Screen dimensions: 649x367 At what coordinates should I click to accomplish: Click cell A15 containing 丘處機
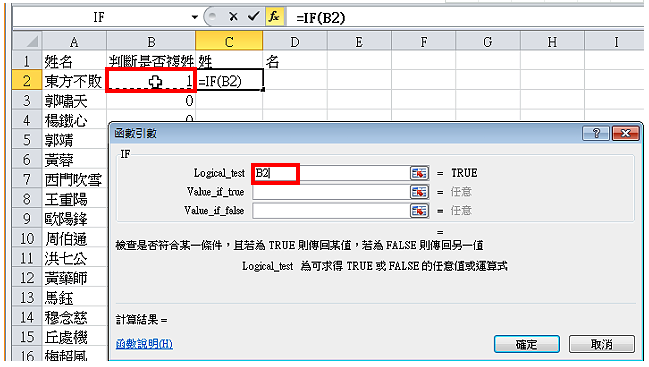[x=74, y=337]
